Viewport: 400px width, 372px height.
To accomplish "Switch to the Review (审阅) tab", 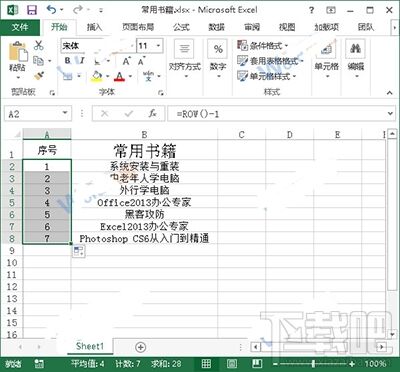I will pyautogui.click(x=252, y=27).
